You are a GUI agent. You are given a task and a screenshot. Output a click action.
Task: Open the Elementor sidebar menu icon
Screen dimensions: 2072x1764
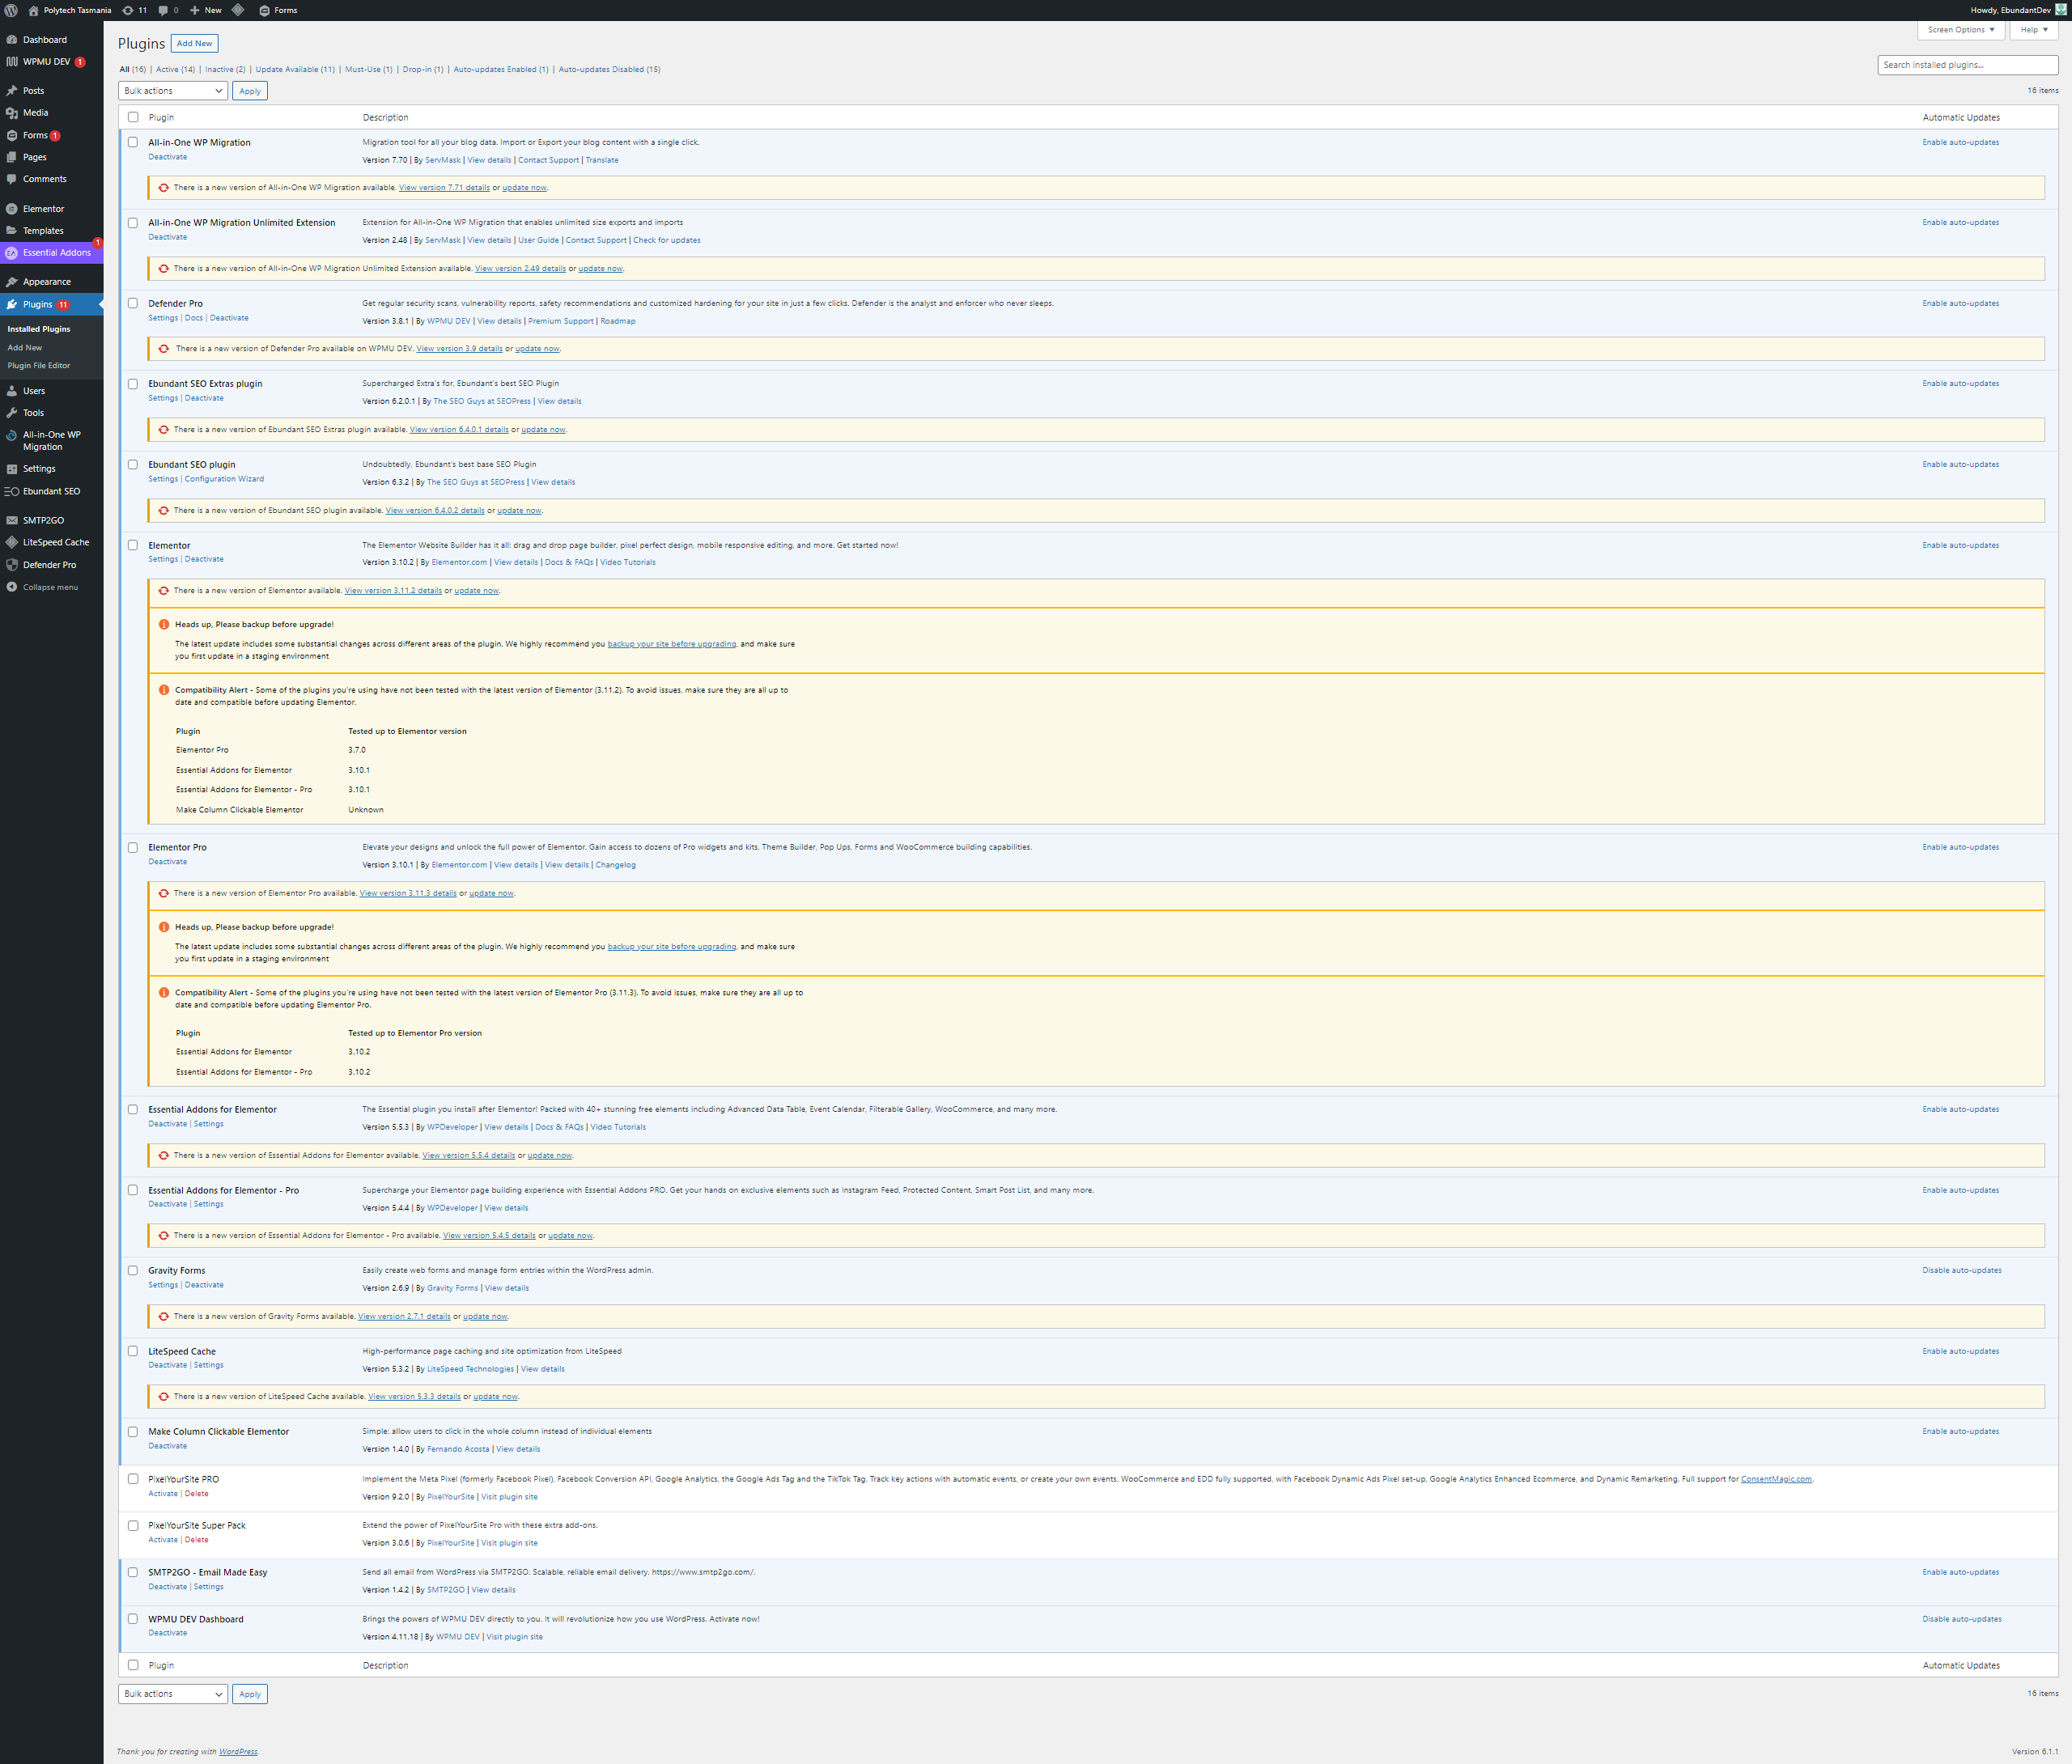[11, 209]
